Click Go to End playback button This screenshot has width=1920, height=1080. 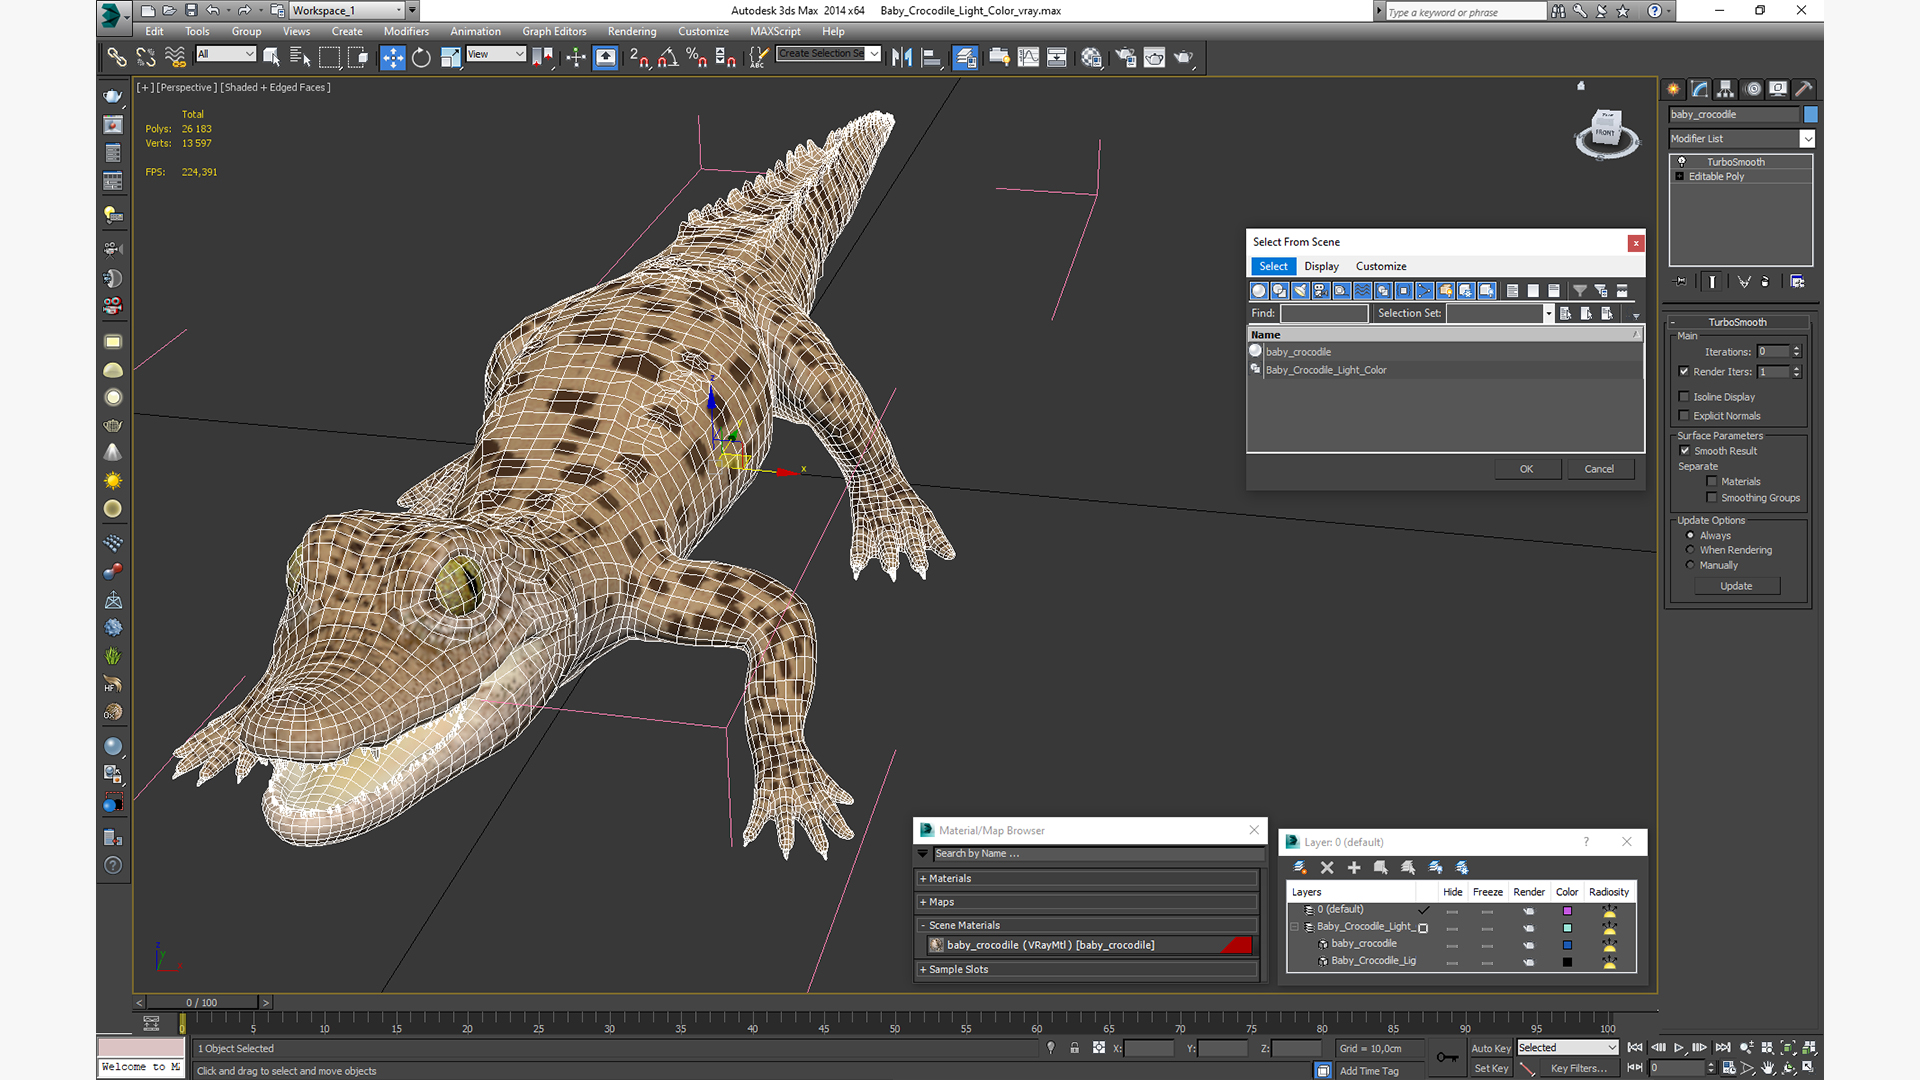click(1722, 1048)
